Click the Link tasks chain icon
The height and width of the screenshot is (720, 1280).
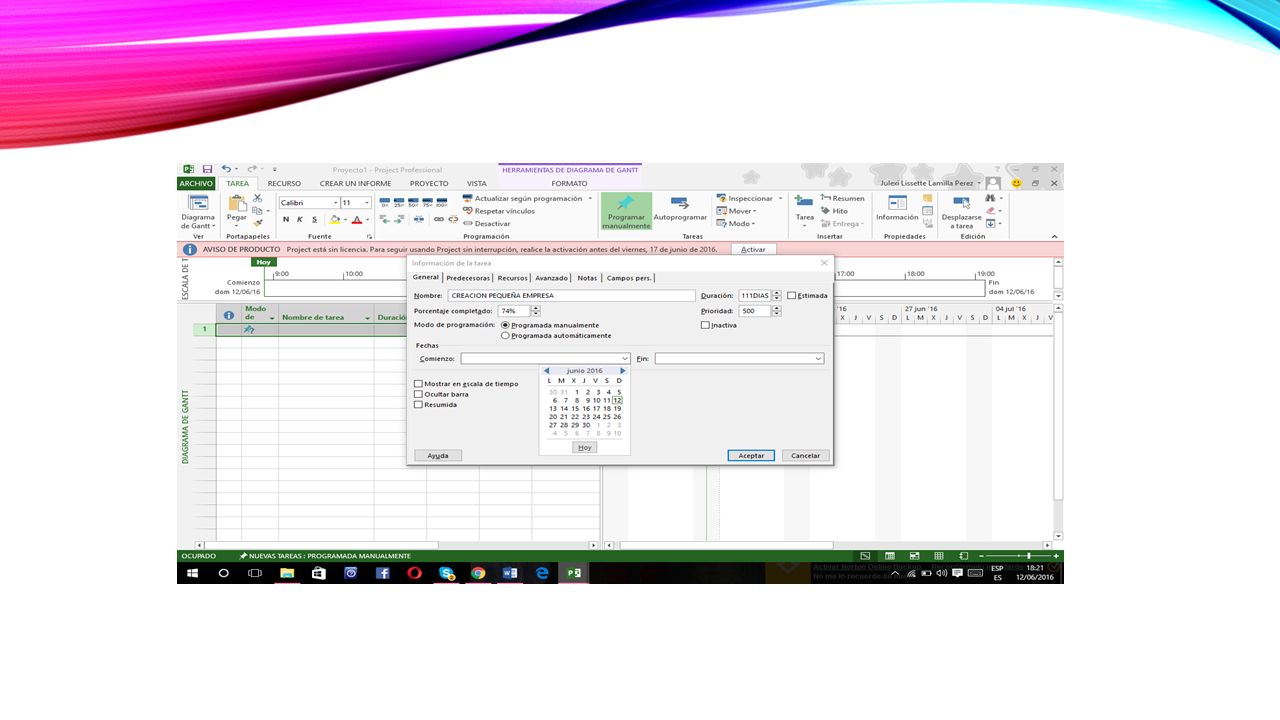coord(439,219)
